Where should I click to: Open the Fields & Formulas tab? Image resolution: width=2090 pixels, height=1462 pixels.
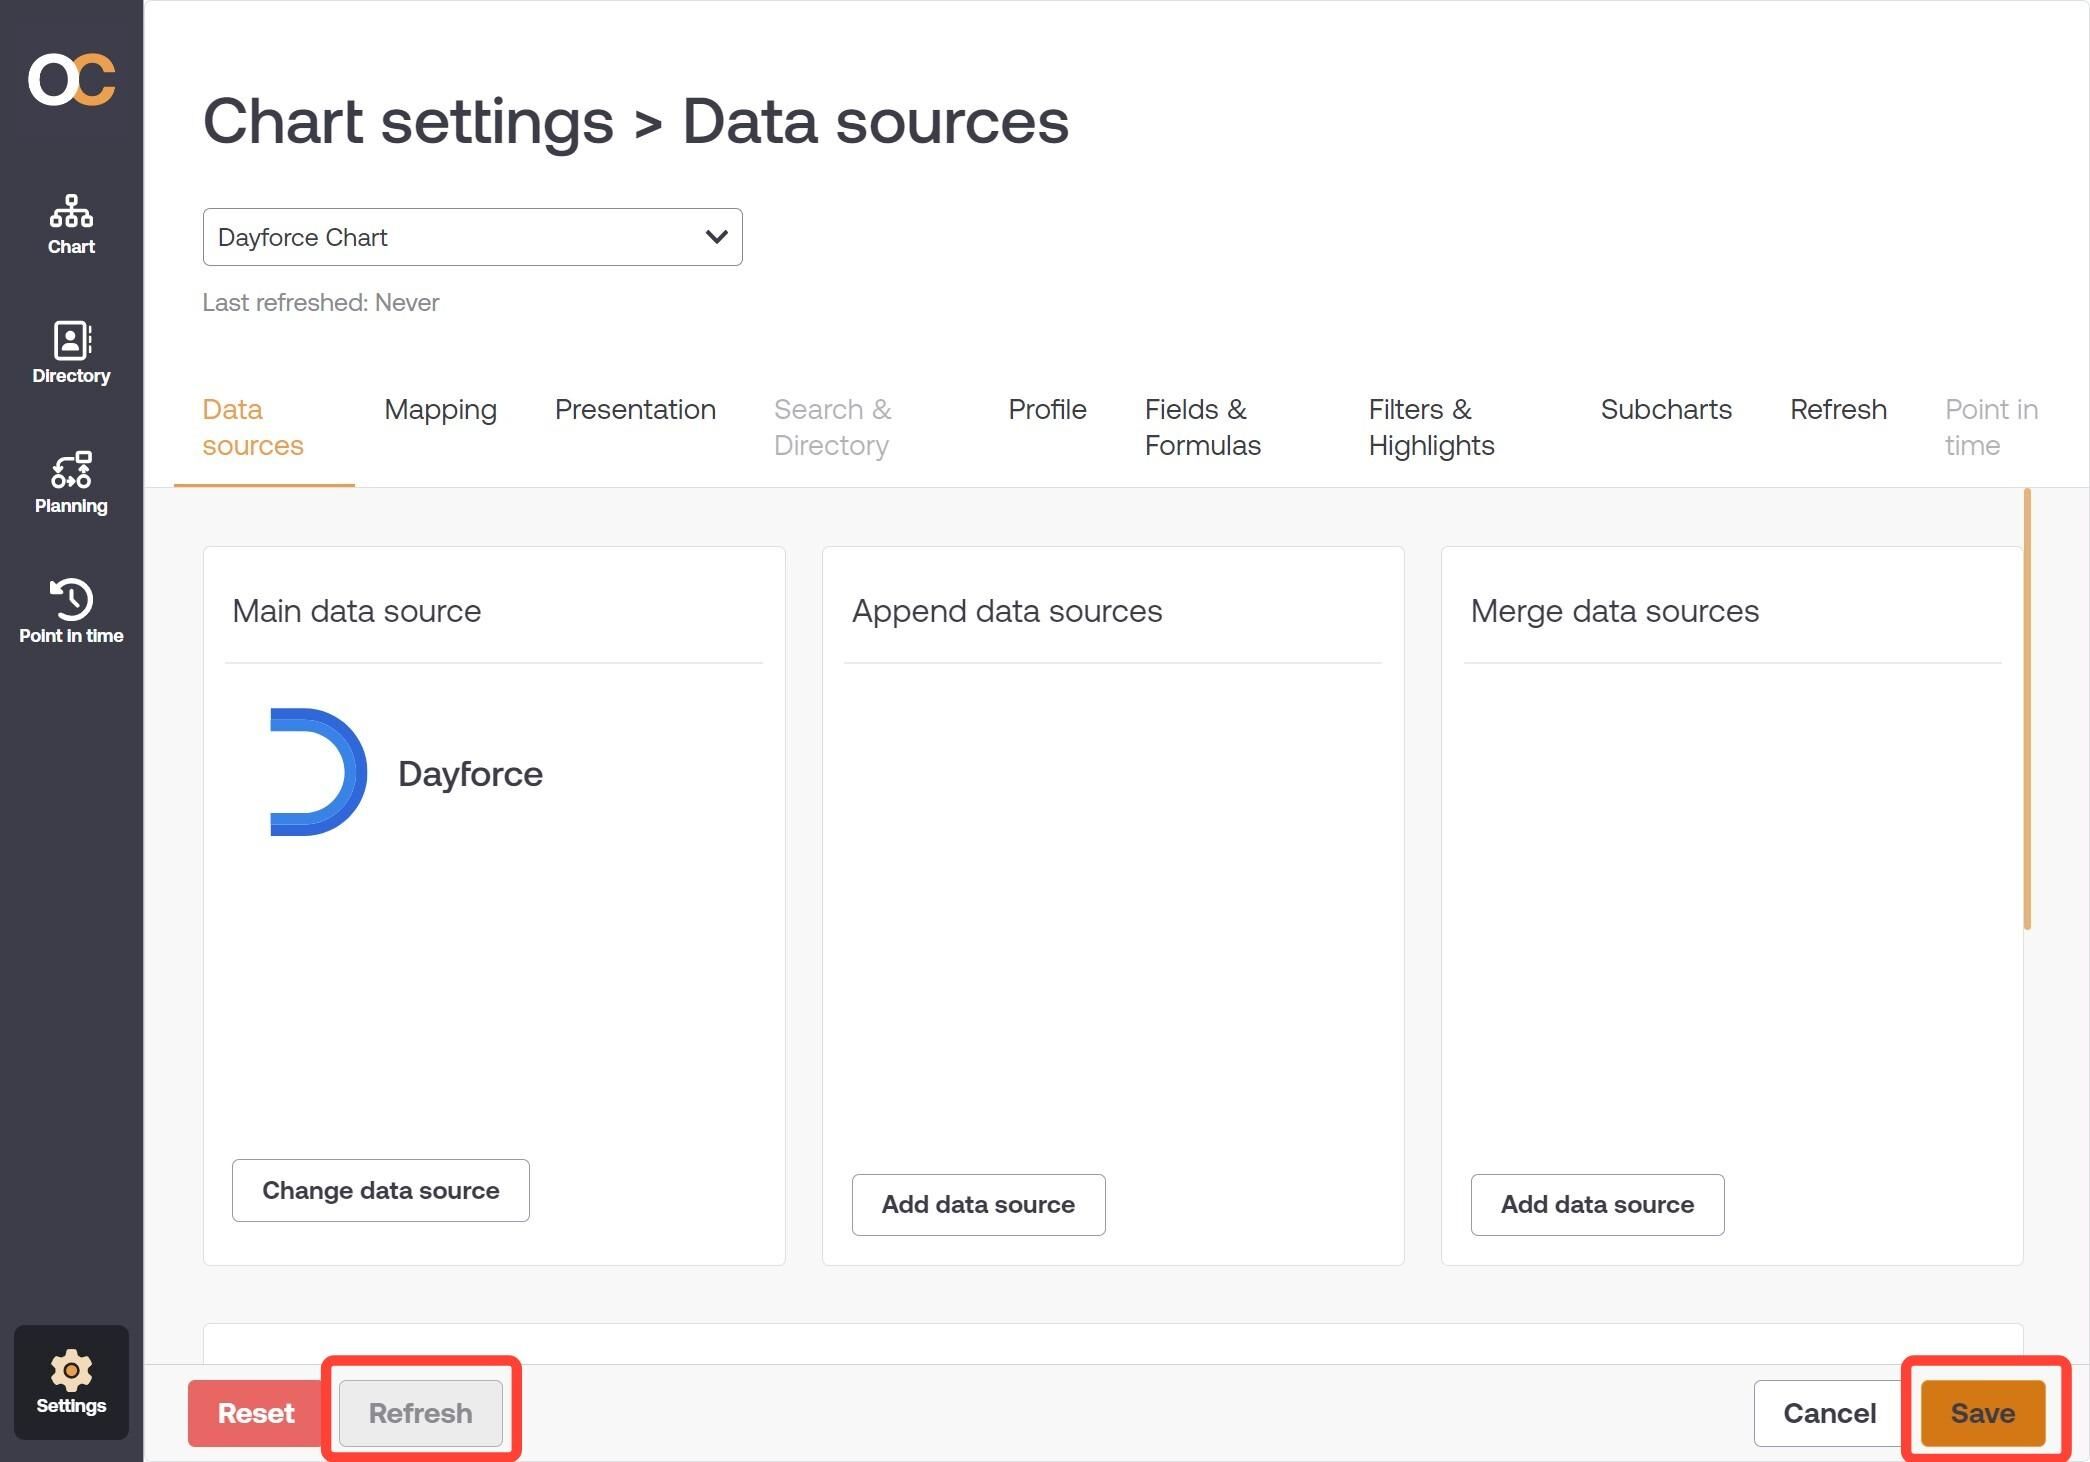1203,427
